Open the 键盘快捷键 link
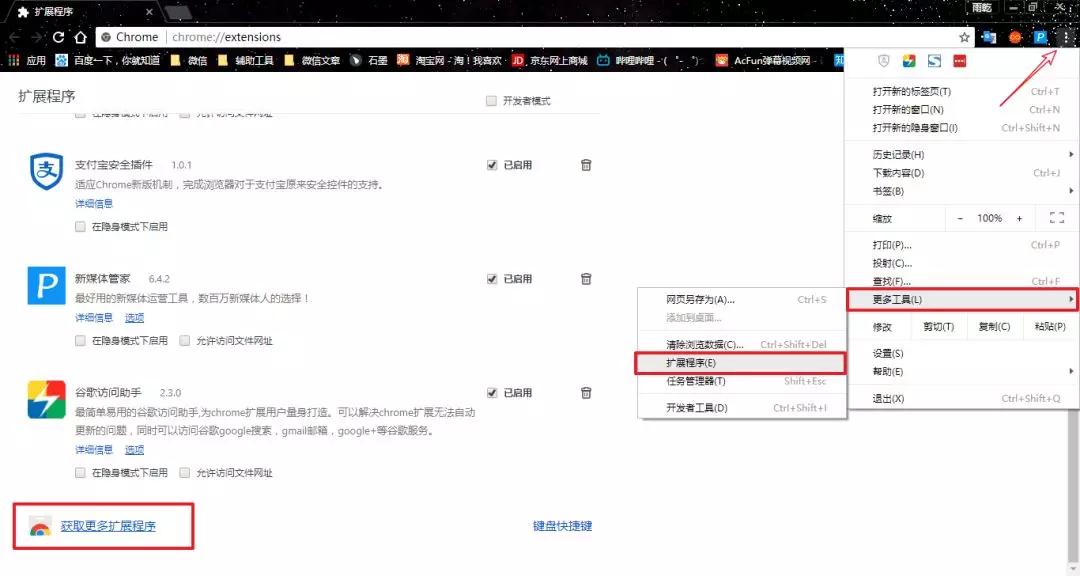This screenshot has width=1080, height=576. point(562,526)
